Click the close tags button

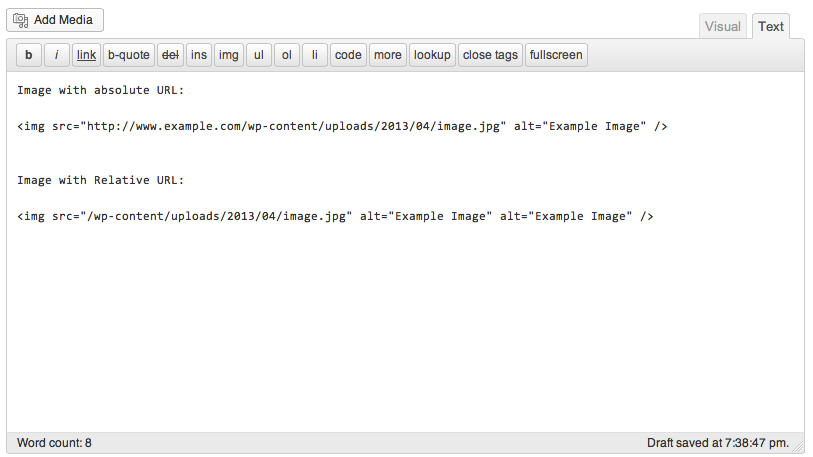(490, 55)
